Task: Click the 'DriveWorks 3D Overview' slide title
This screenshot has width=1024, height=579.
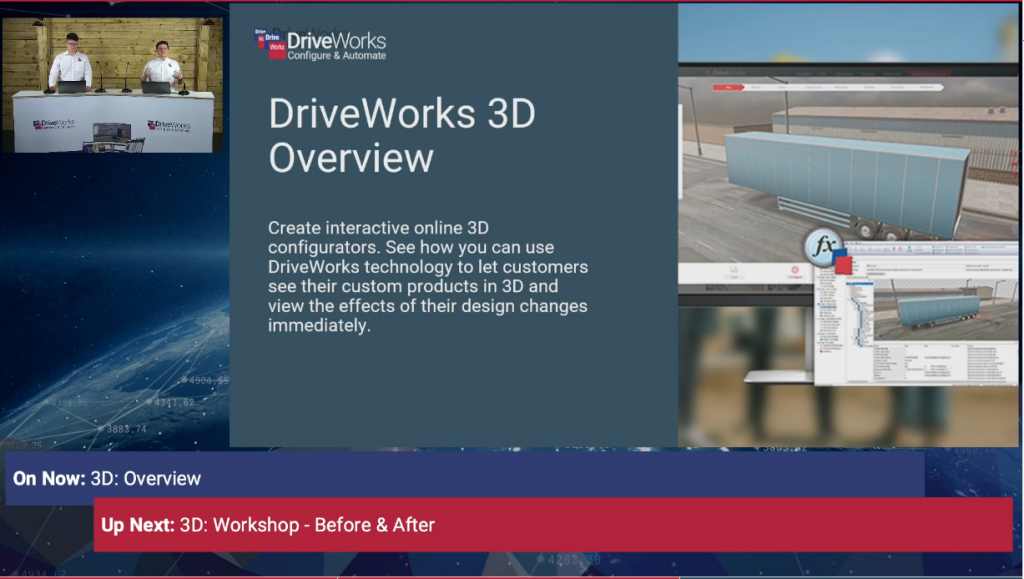Action: [x=402, y=135]
